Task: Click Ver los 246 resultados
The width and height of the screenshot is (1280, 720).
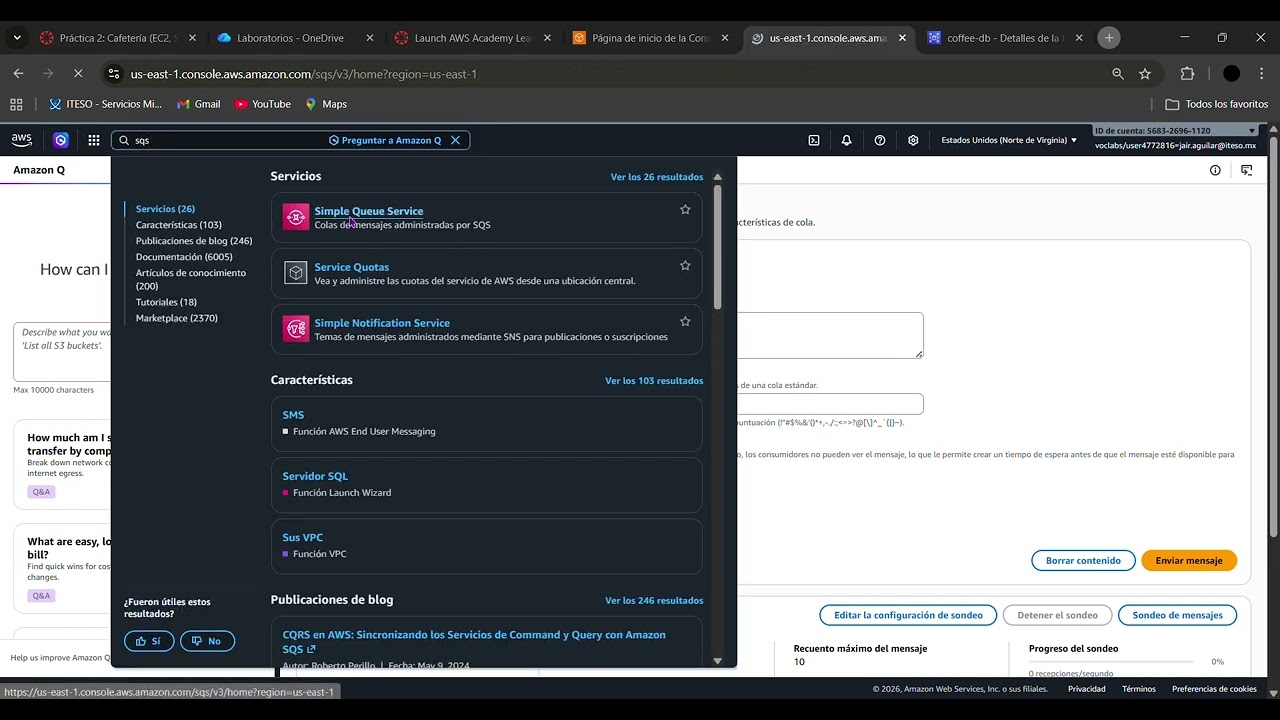Action: [x=654, y=601]
